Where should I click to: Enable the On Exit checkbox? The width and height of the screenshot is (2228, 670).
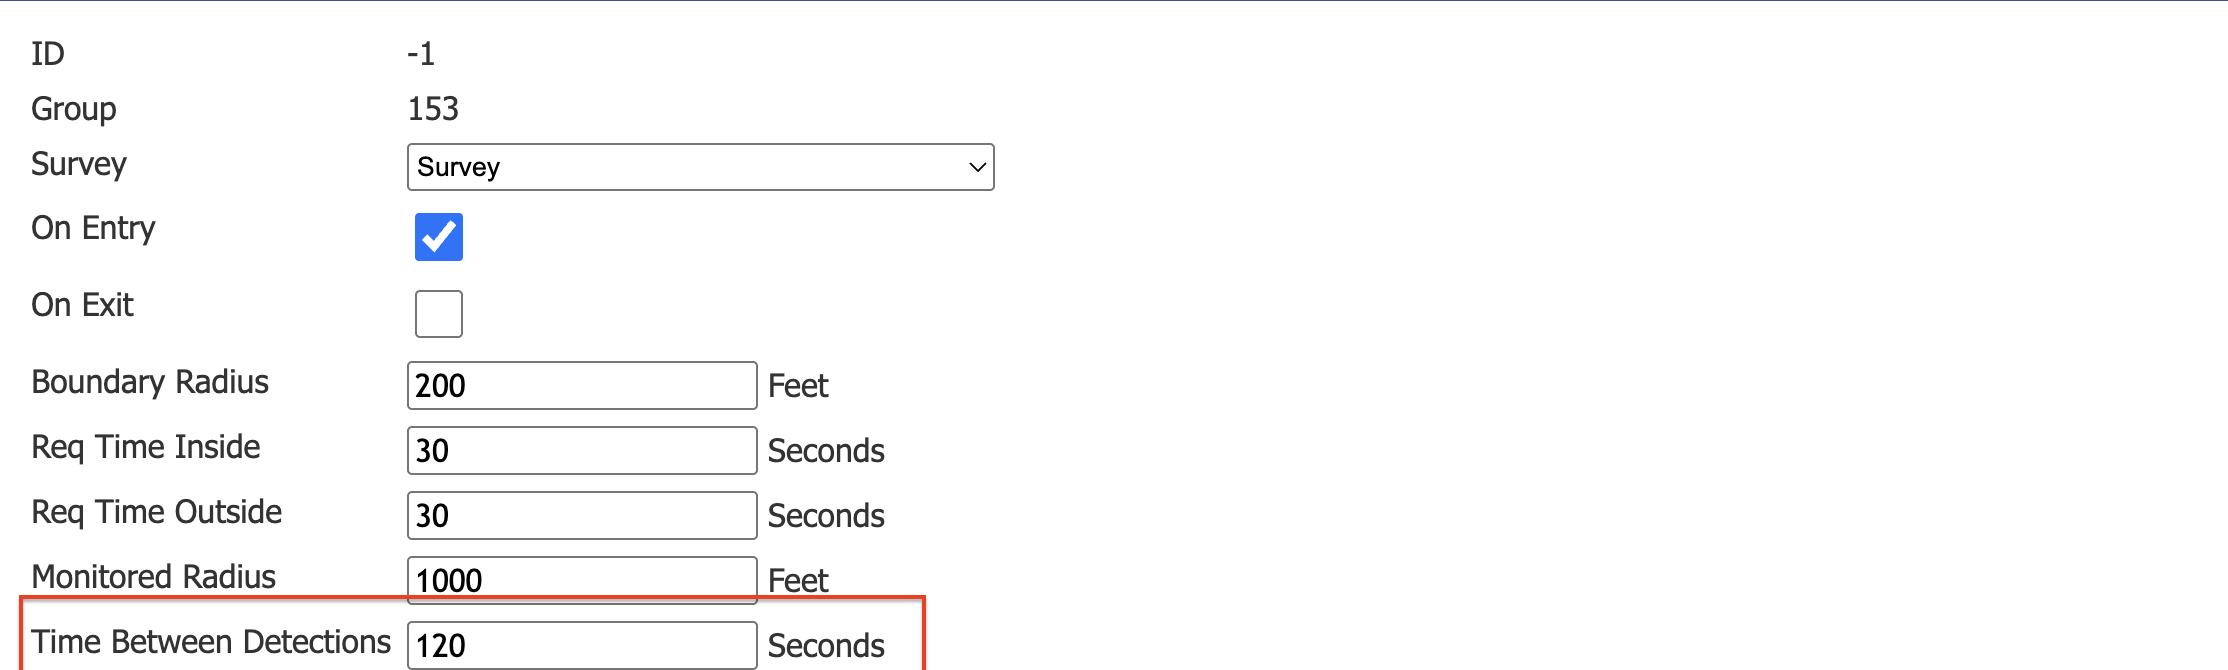point(438,313)
